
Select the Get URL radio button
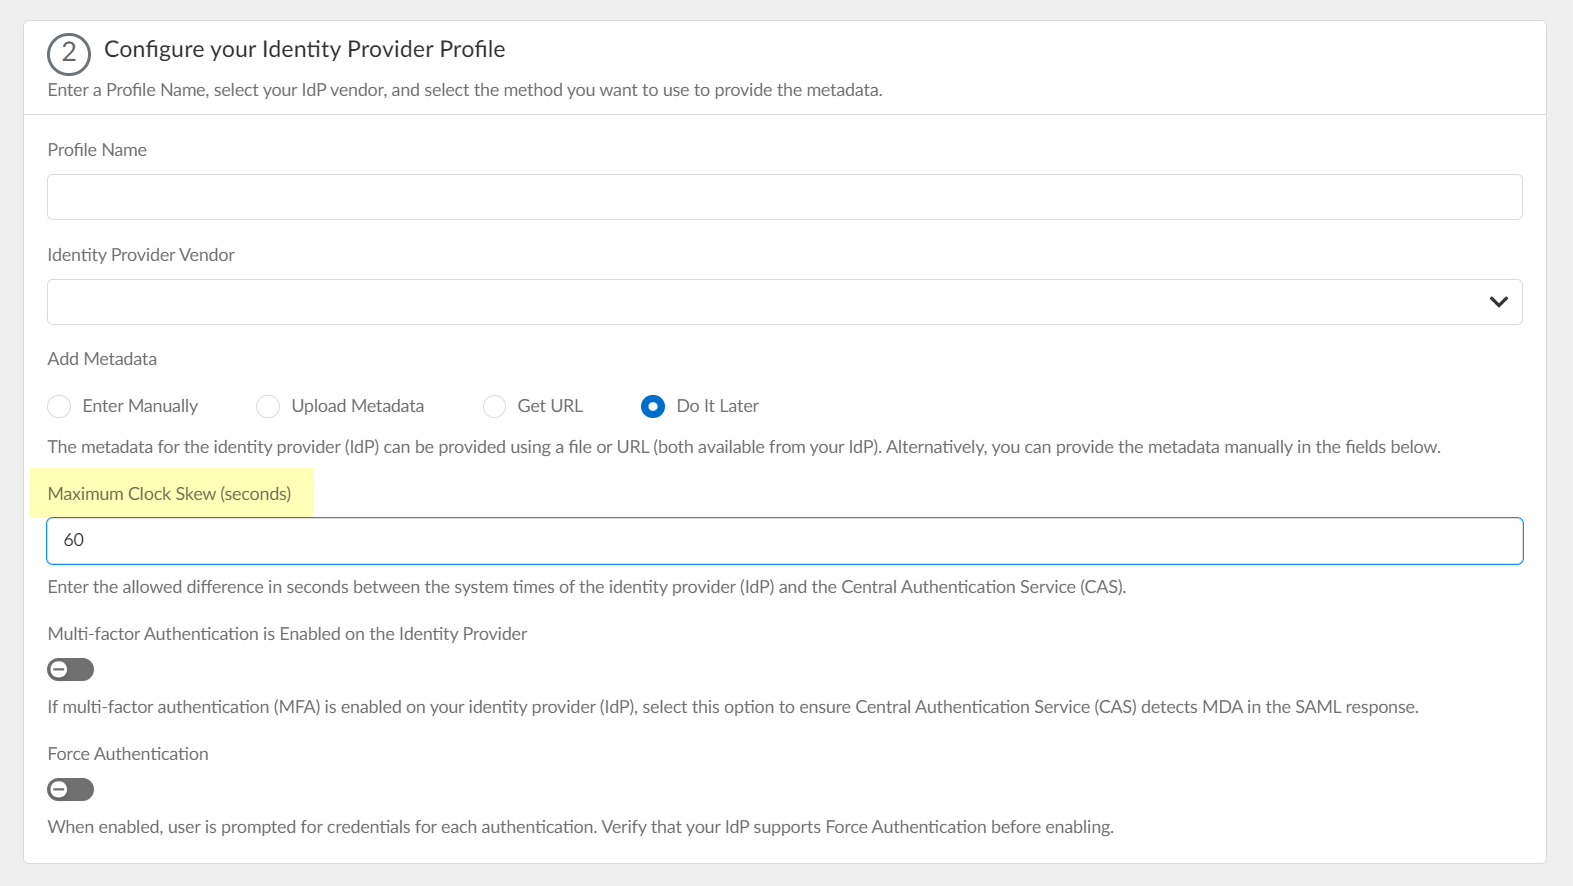click(494, 406)
